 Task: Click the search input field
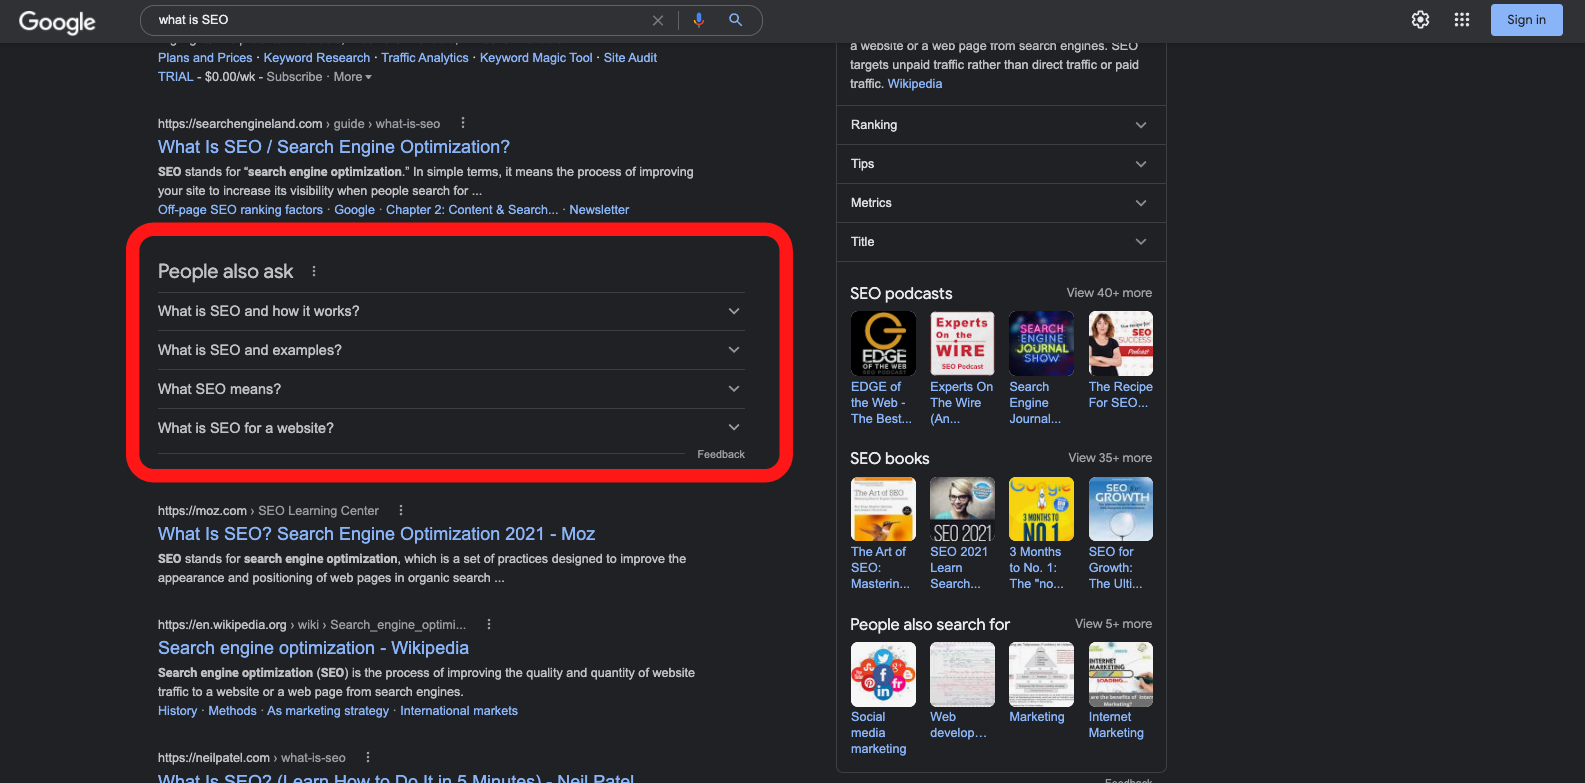(400, 20)
